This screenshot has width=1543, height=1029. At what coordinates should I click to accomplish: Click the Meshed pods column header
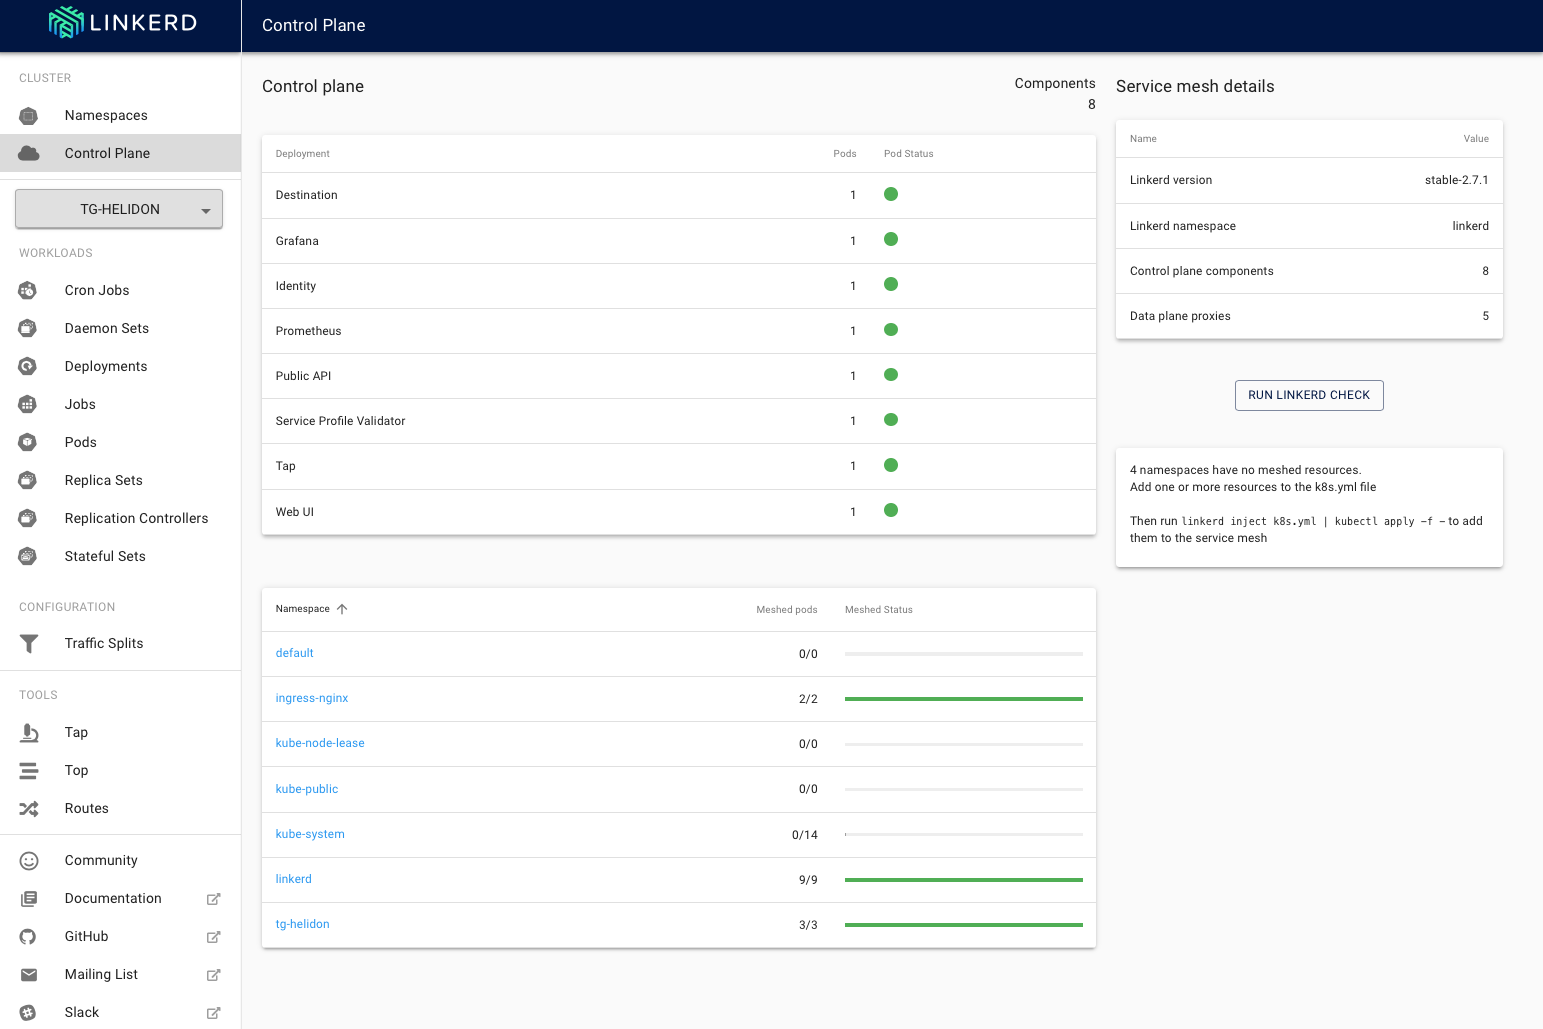pyautogui.click(x=787, y=610)
